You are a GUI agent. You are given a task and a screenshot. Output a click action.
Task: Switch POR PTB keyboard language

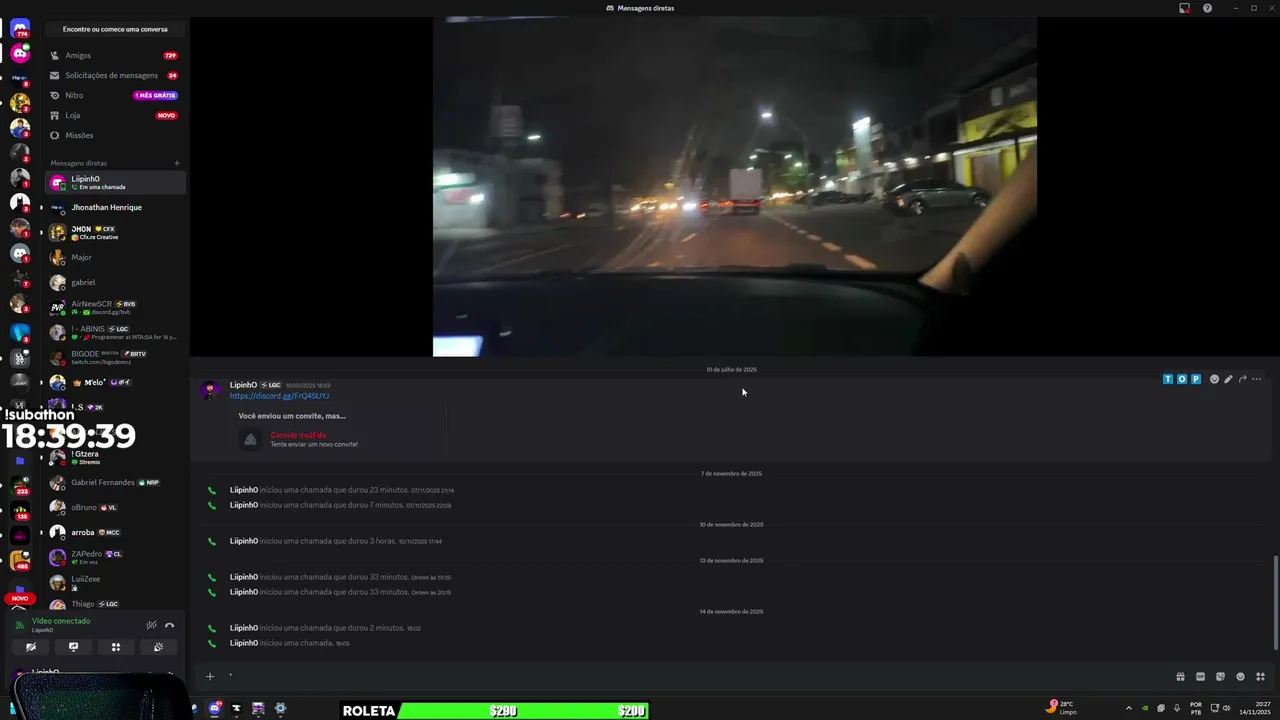[x=1196, y=707]
